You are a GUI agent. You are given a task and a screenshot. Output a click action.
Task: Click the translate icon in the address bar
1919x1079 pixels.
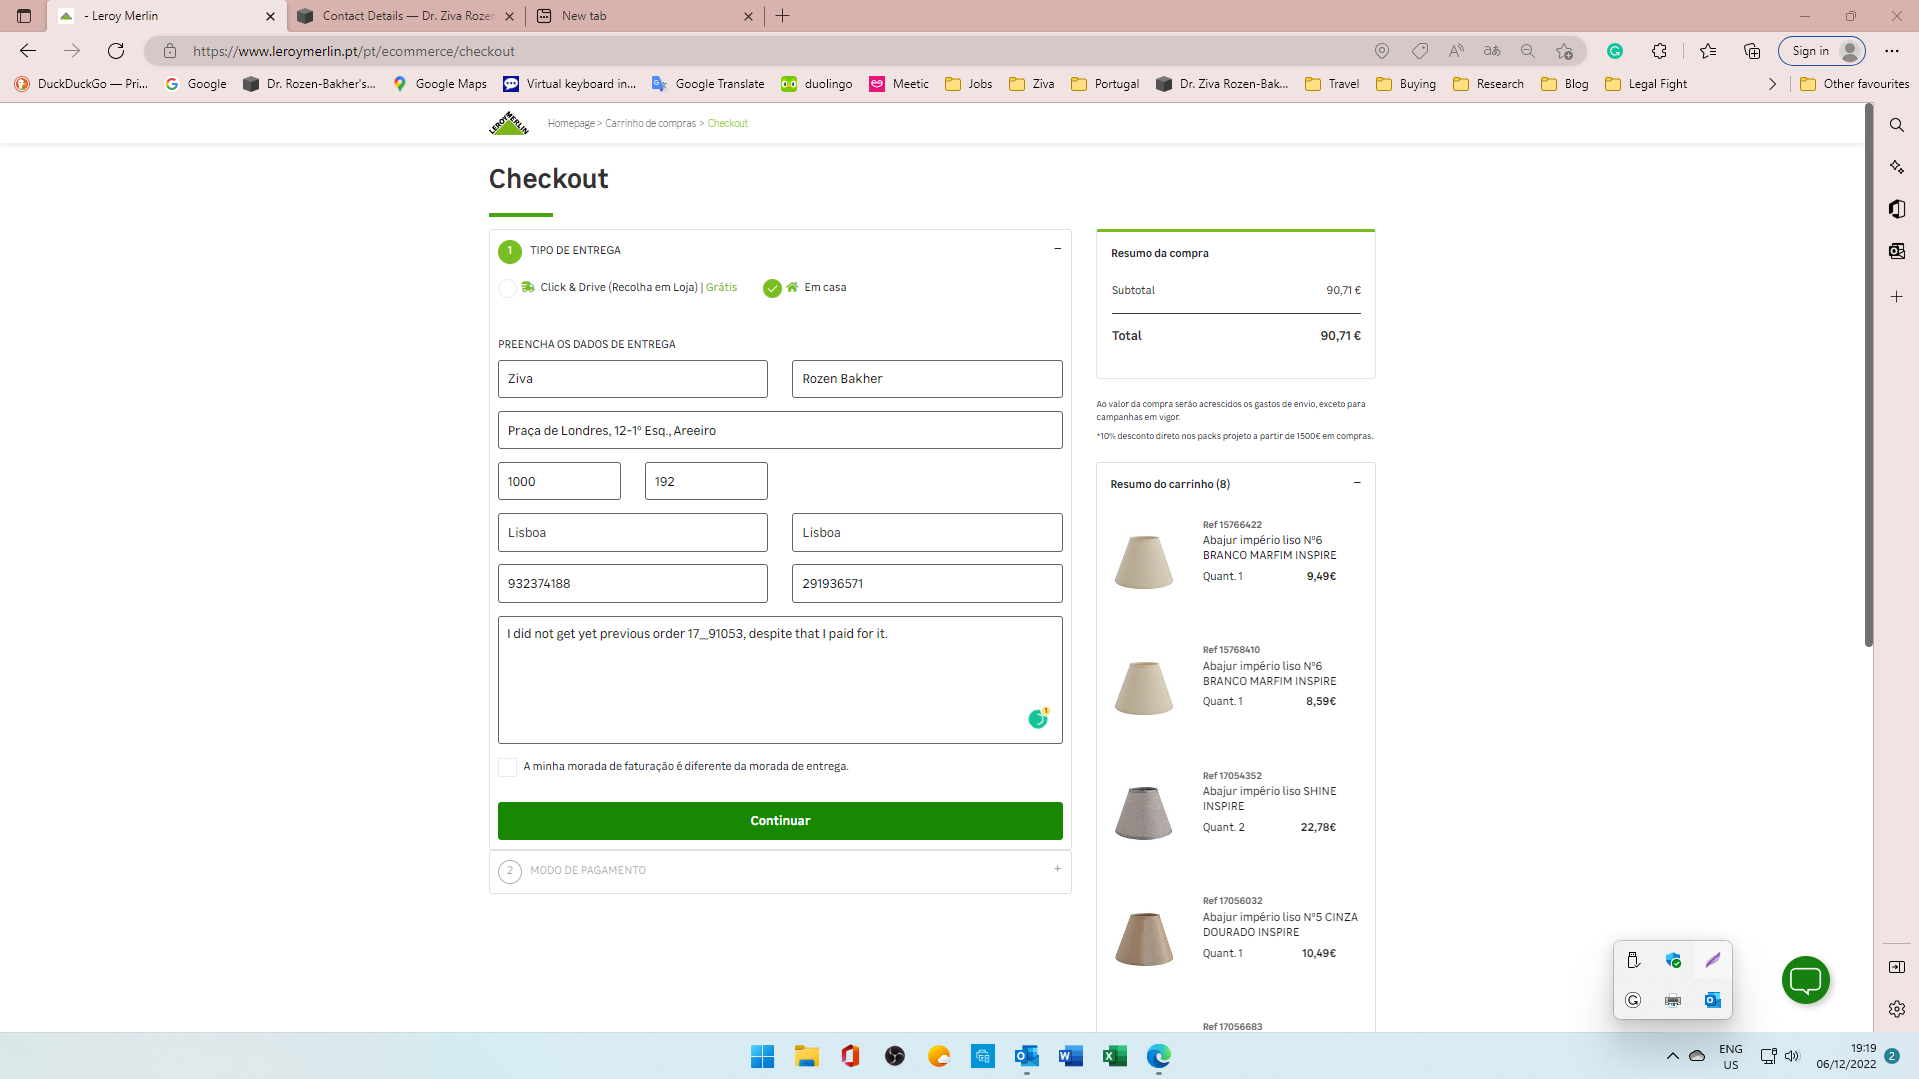[x=1492, y=51]
